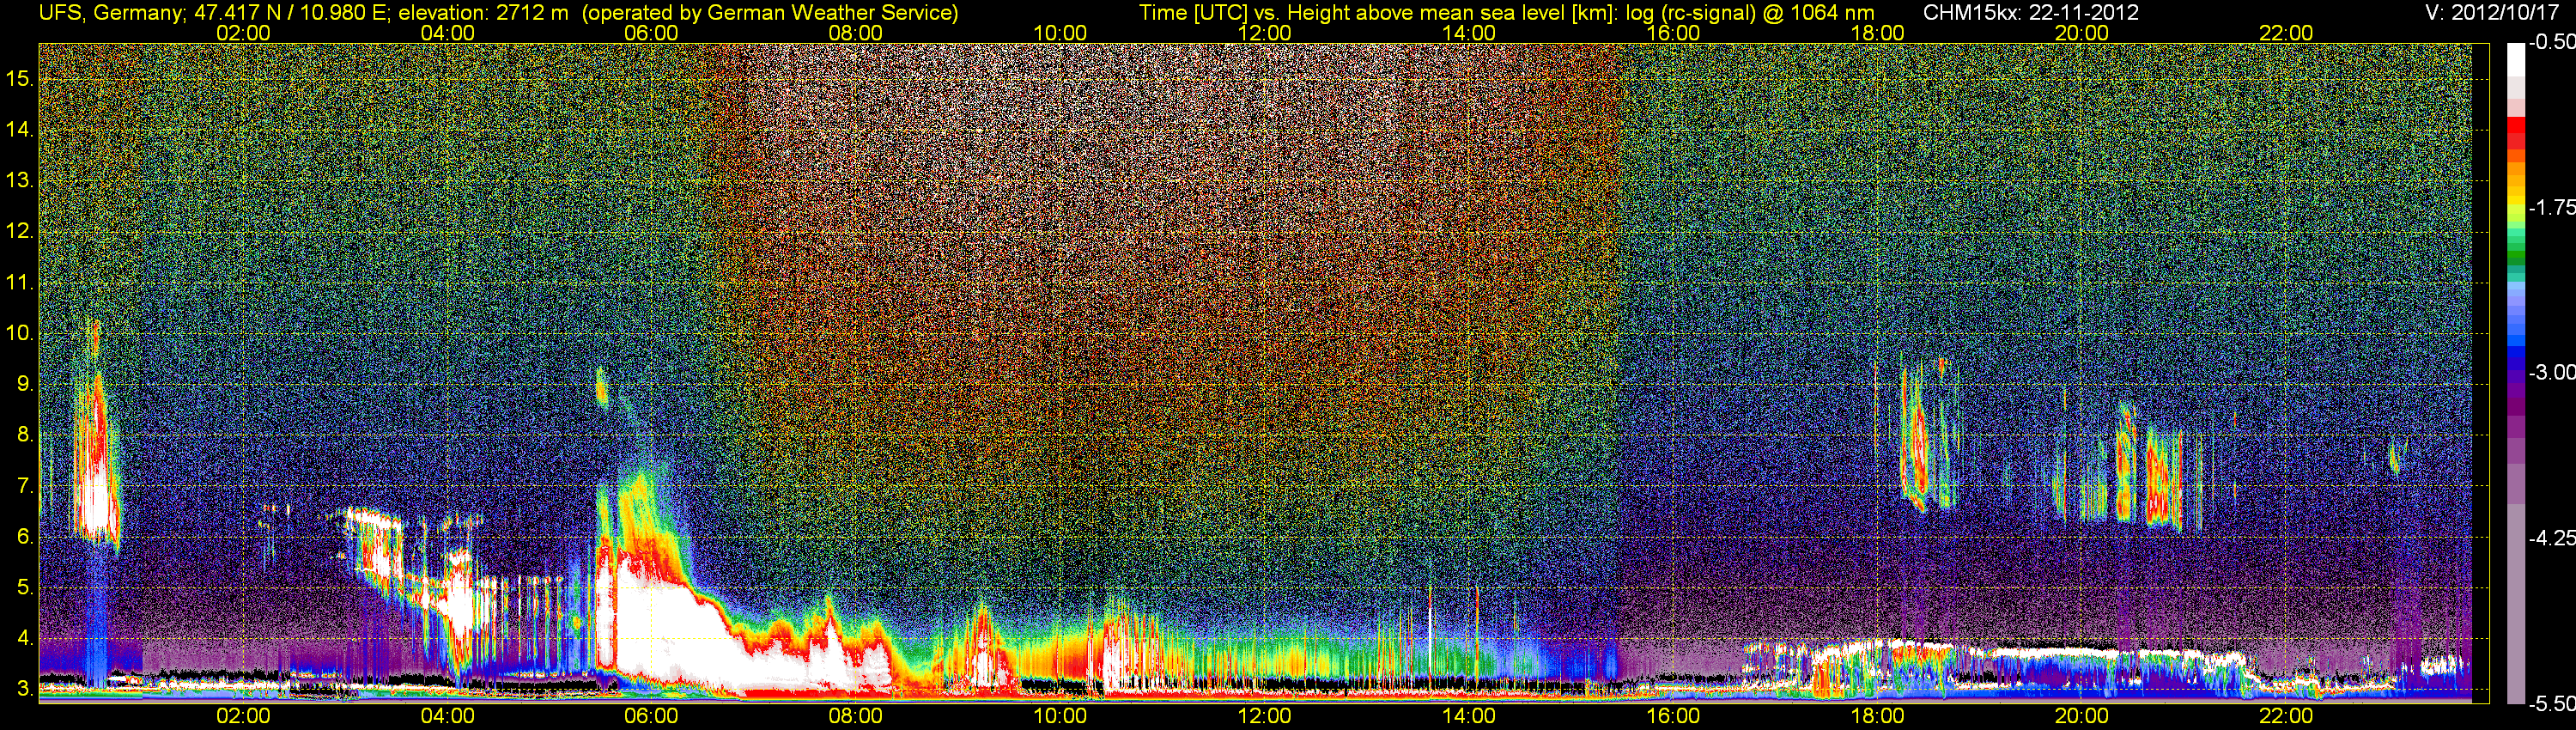The height and width of the screenshot is (730, 2576).
Task: Click the 16:00 label on top time axis
Action: tap(1673, 33)
